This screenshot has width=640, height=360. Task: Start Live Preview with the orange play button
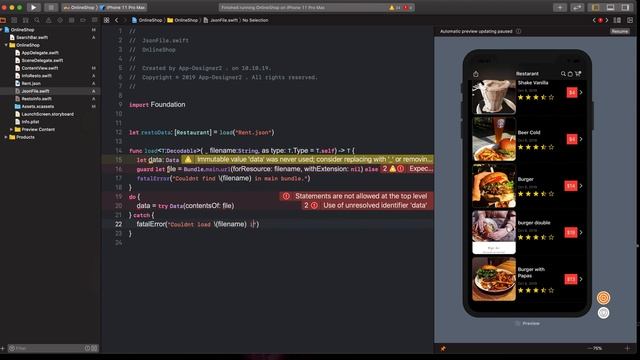tap(603, 298)
